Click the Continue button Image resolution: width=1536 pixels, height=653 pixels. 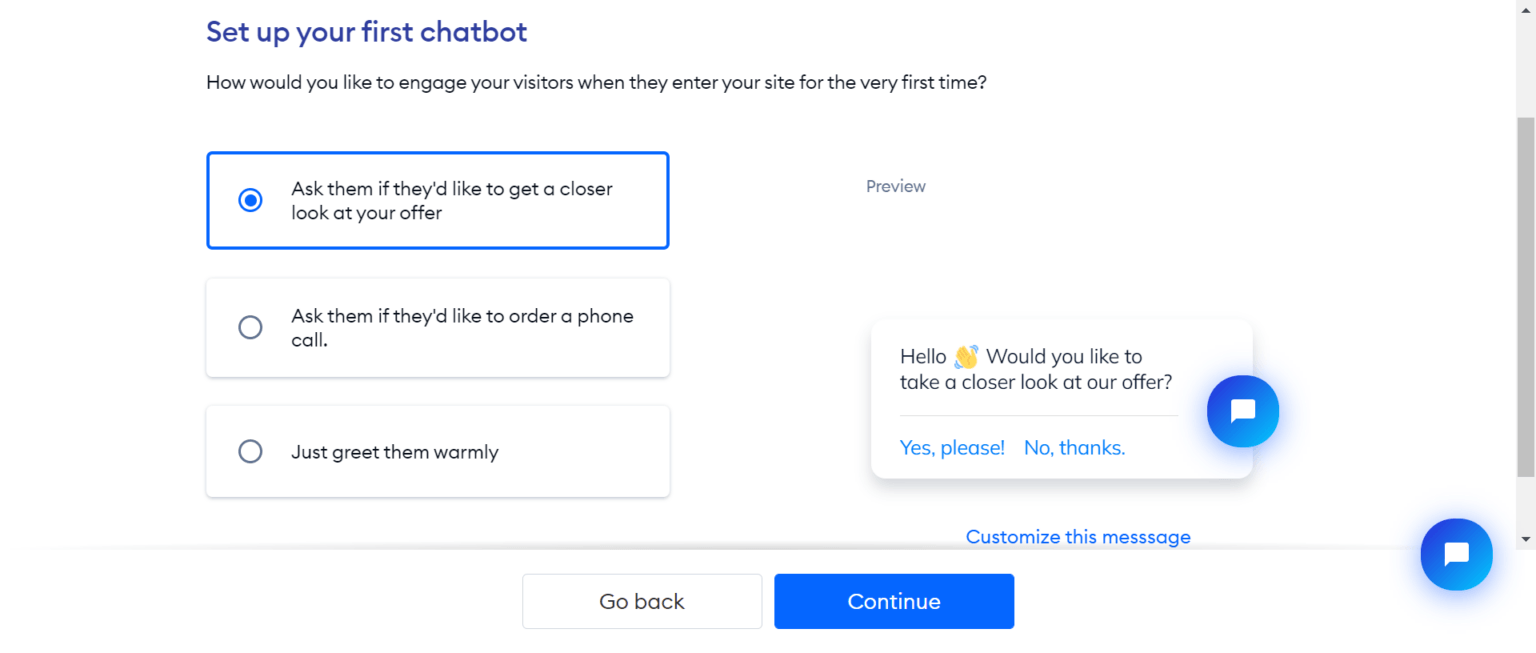[893, 601]
